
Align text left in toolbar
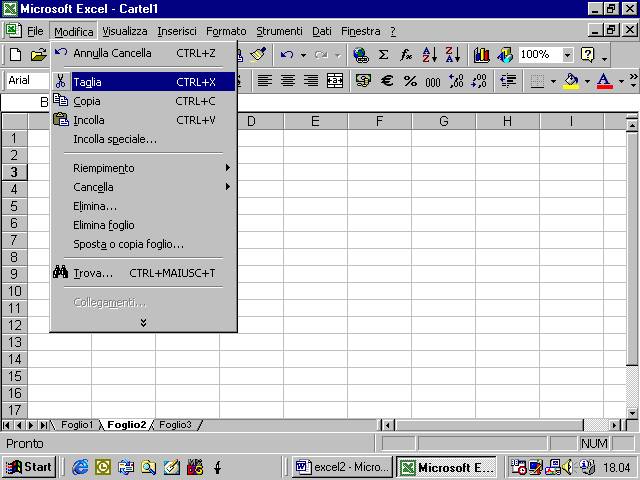pyautogui.click(x=264, y=80)
